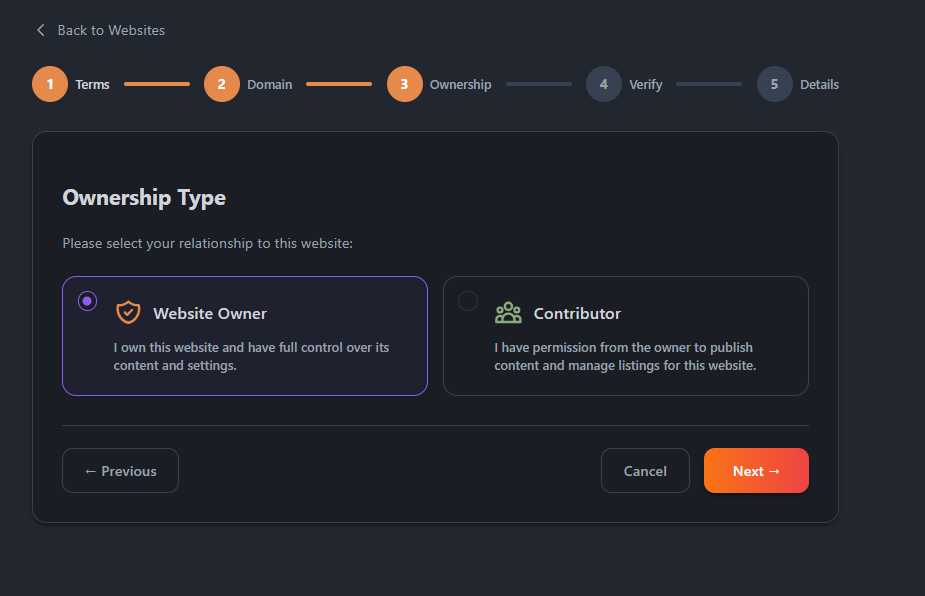
Task: Click the back chevron arrow at top left
Action: [40, 30]
